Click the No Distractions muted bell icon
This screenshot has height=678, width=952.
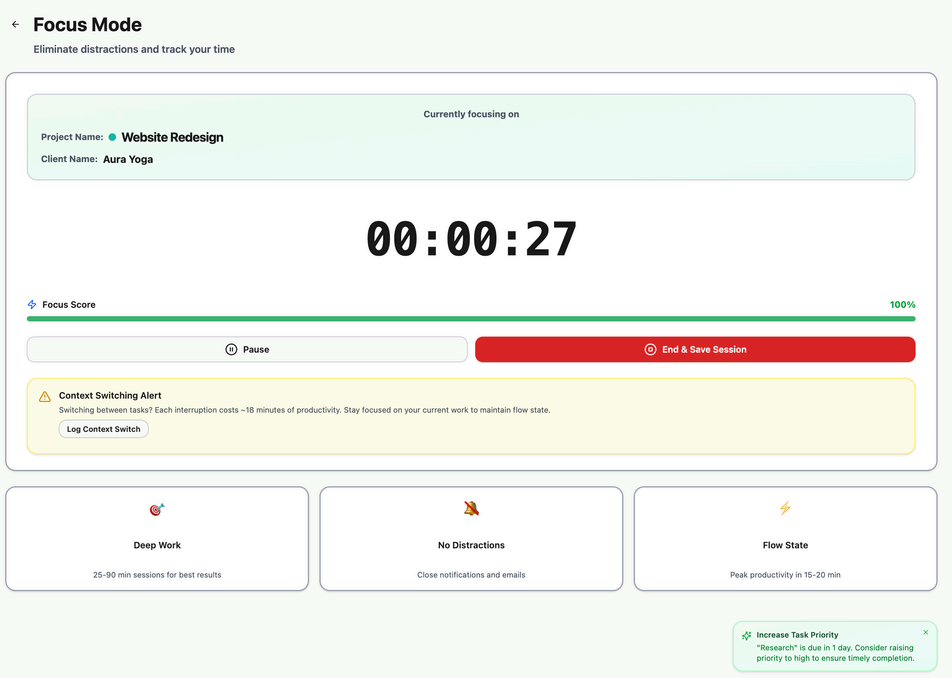coord(471,509)
